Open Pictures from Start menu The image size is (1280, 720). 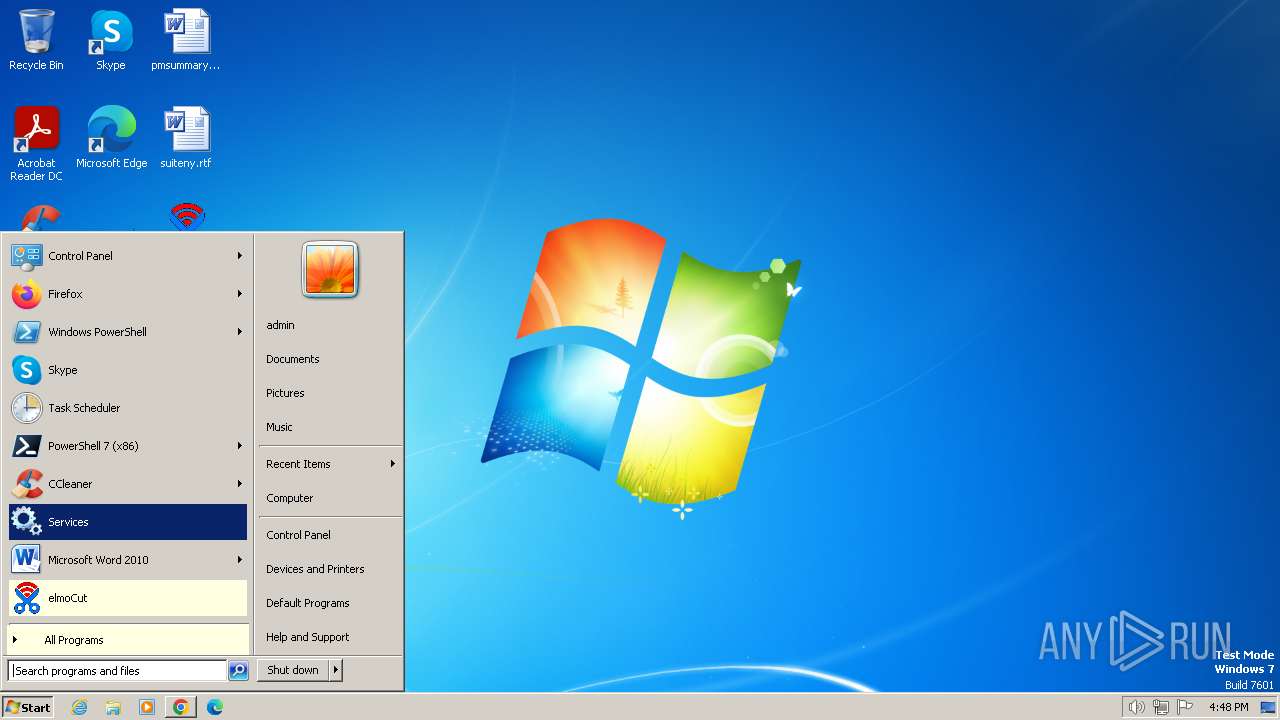(x=285, y=393)
